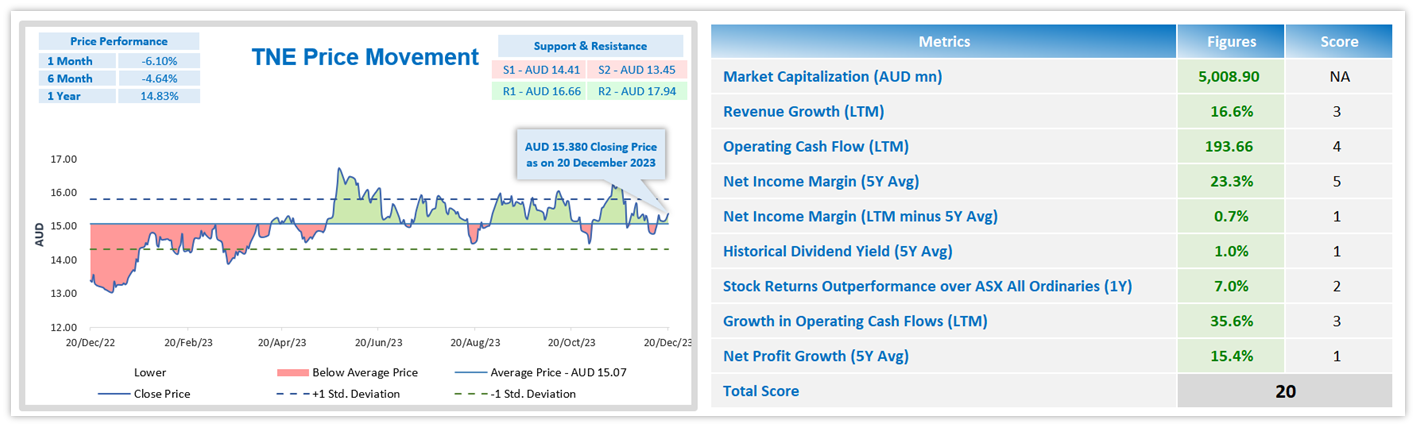Screen dimensions: 1416x427
Task: Select the "Net Income Margin (5Y Avg)" label
Action: [x=821, y=182]
